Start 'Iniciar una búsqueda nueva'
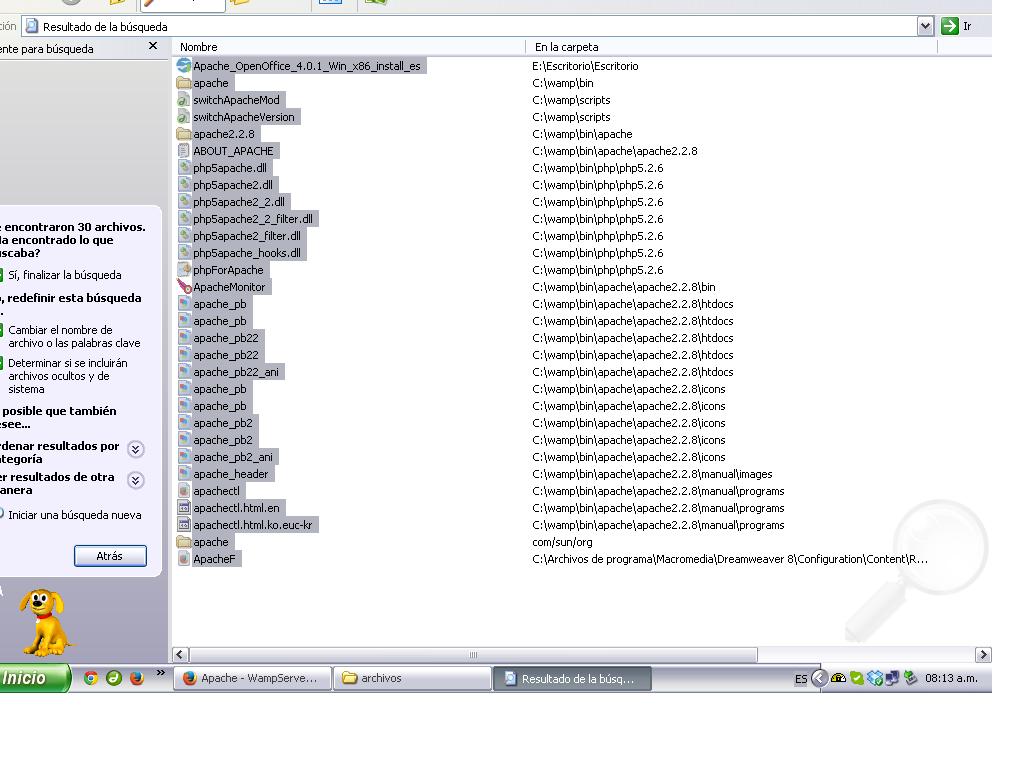Screen dimensions: 1024x768 point(74,515)
